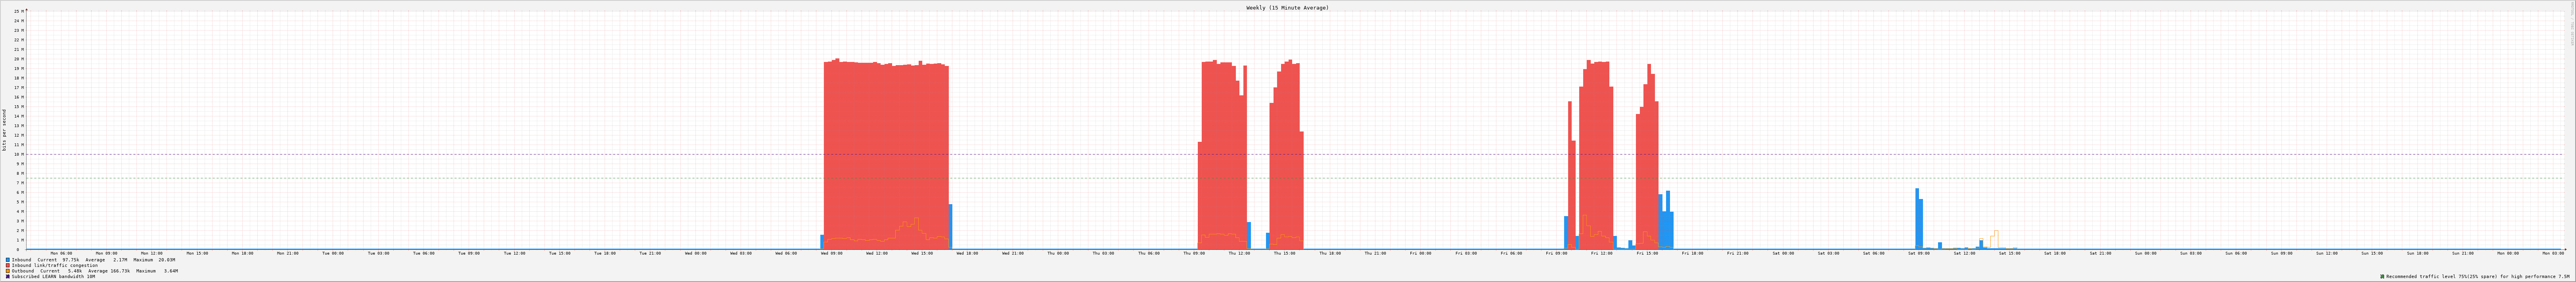Click the green Recommended traffic level swatch
Viewport: 2576px width, 282px height.
point(2382,276)
